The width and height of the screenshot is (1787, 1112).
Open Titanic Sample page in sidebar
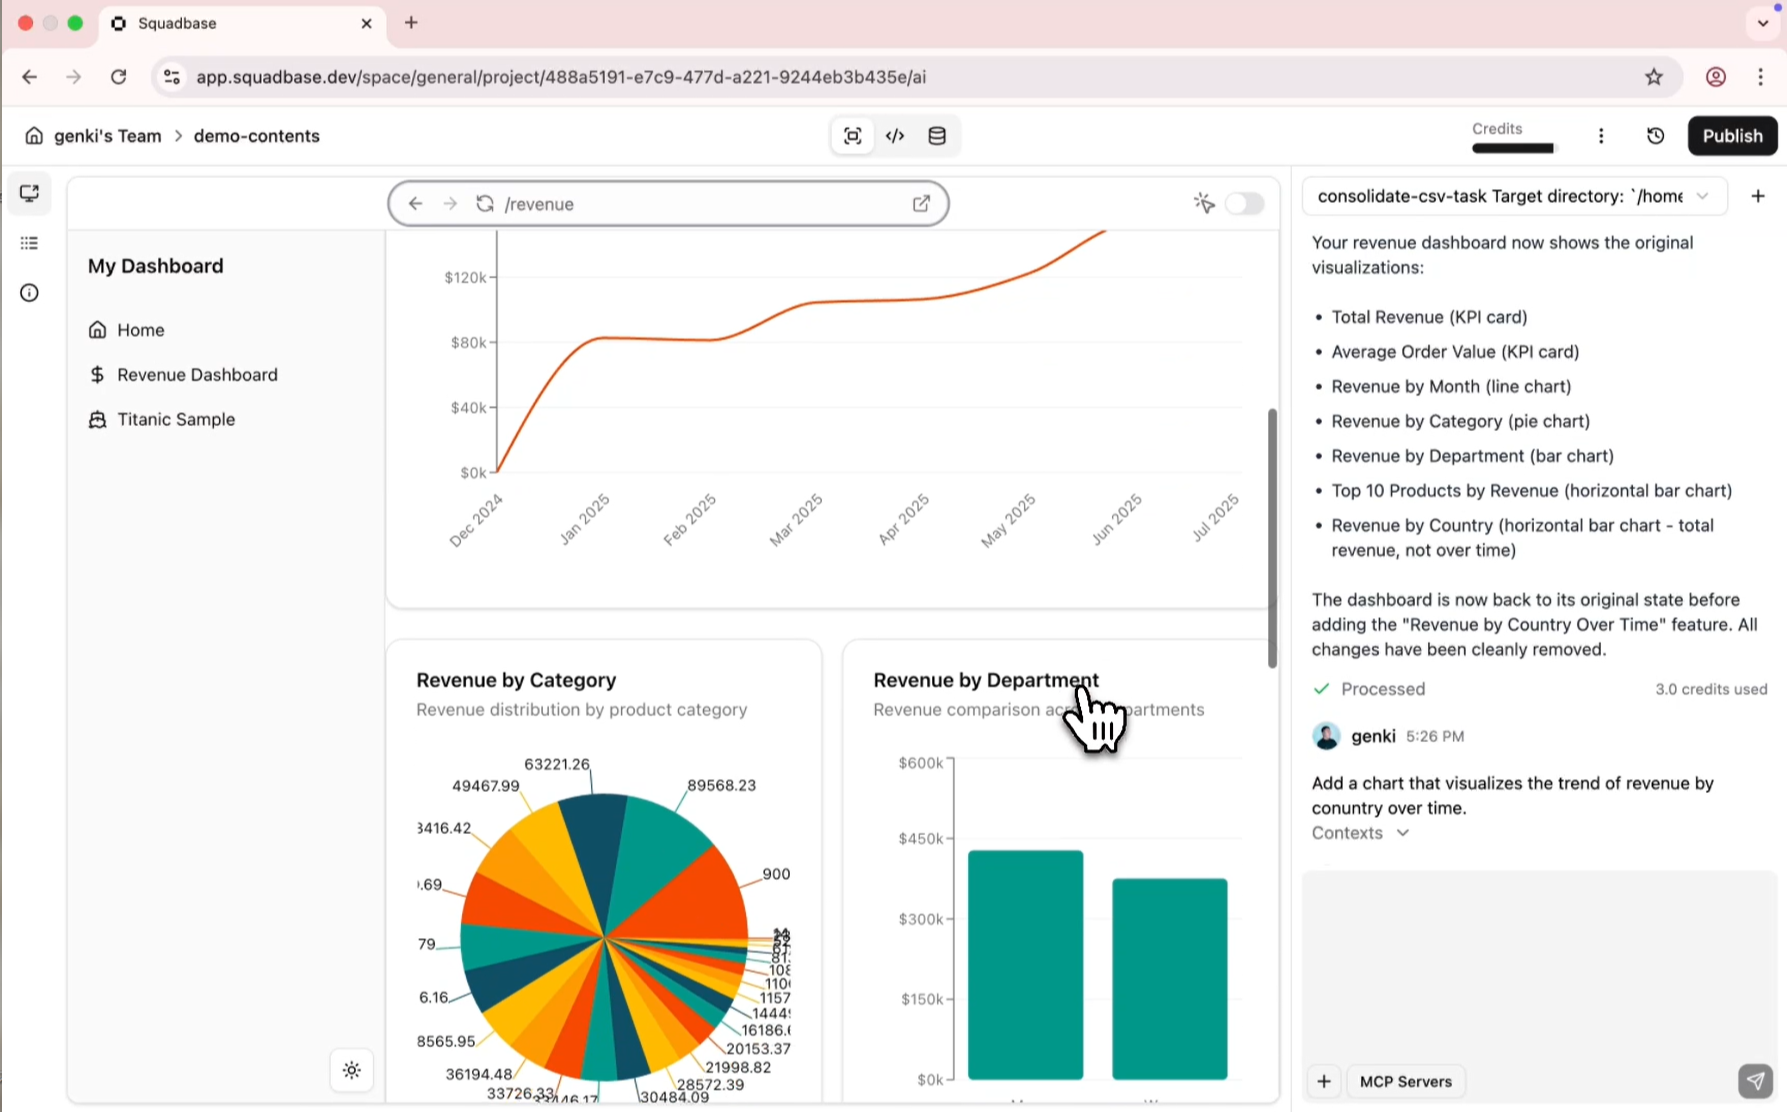coord(176,420)
